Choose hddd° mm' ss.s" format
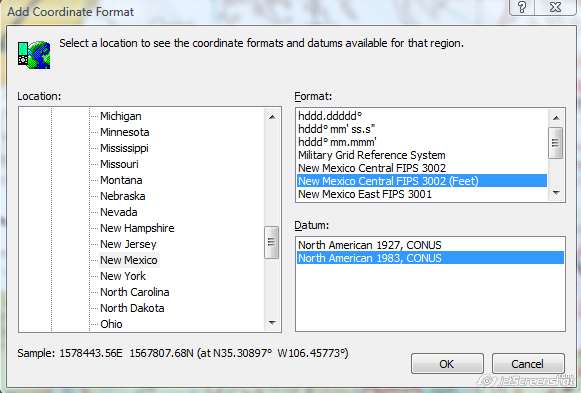This screenshot has width=581, height=393. [x=422, y=129]
